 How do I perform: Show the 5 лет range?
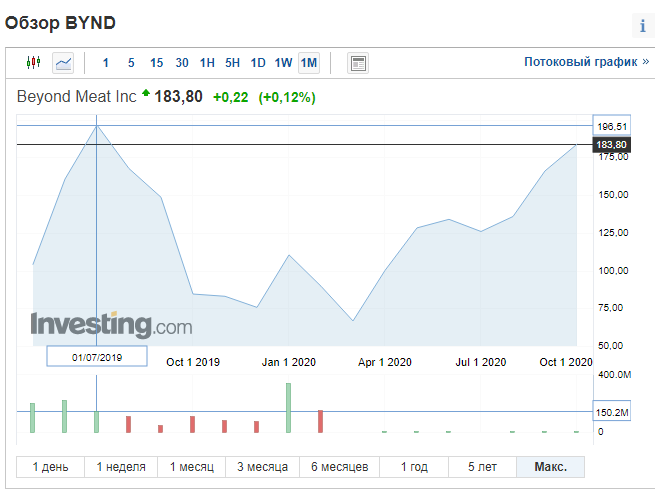click(x=482, y=467)
